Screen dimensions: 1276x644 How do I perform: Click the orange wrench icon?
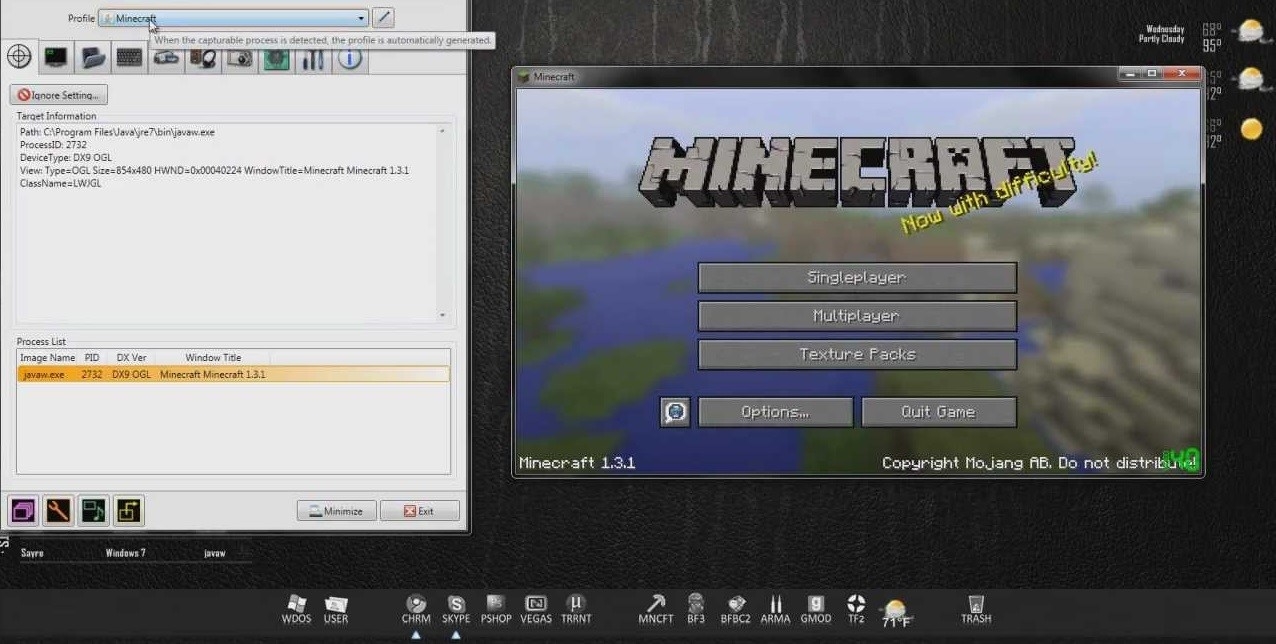pos(58,511)
